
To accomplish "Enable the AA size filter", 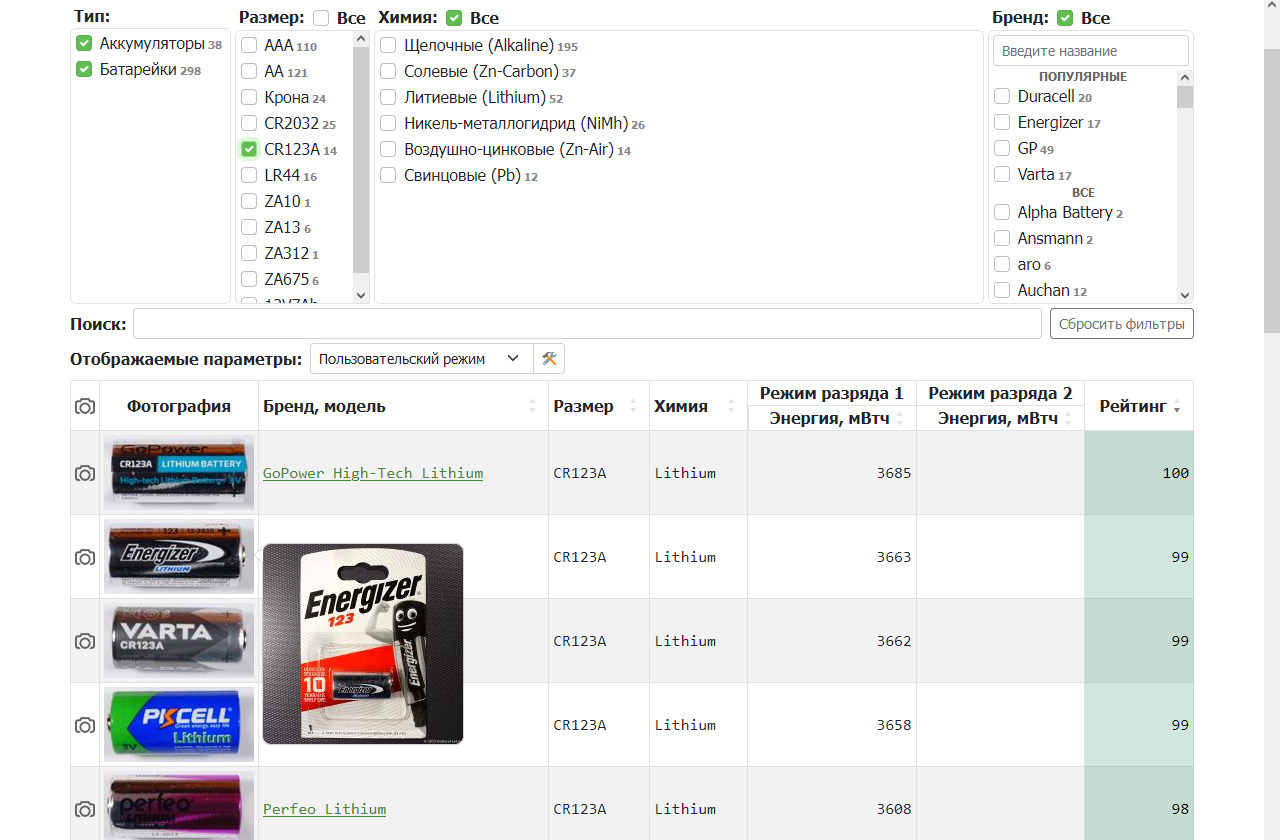I will pos(249,72).
